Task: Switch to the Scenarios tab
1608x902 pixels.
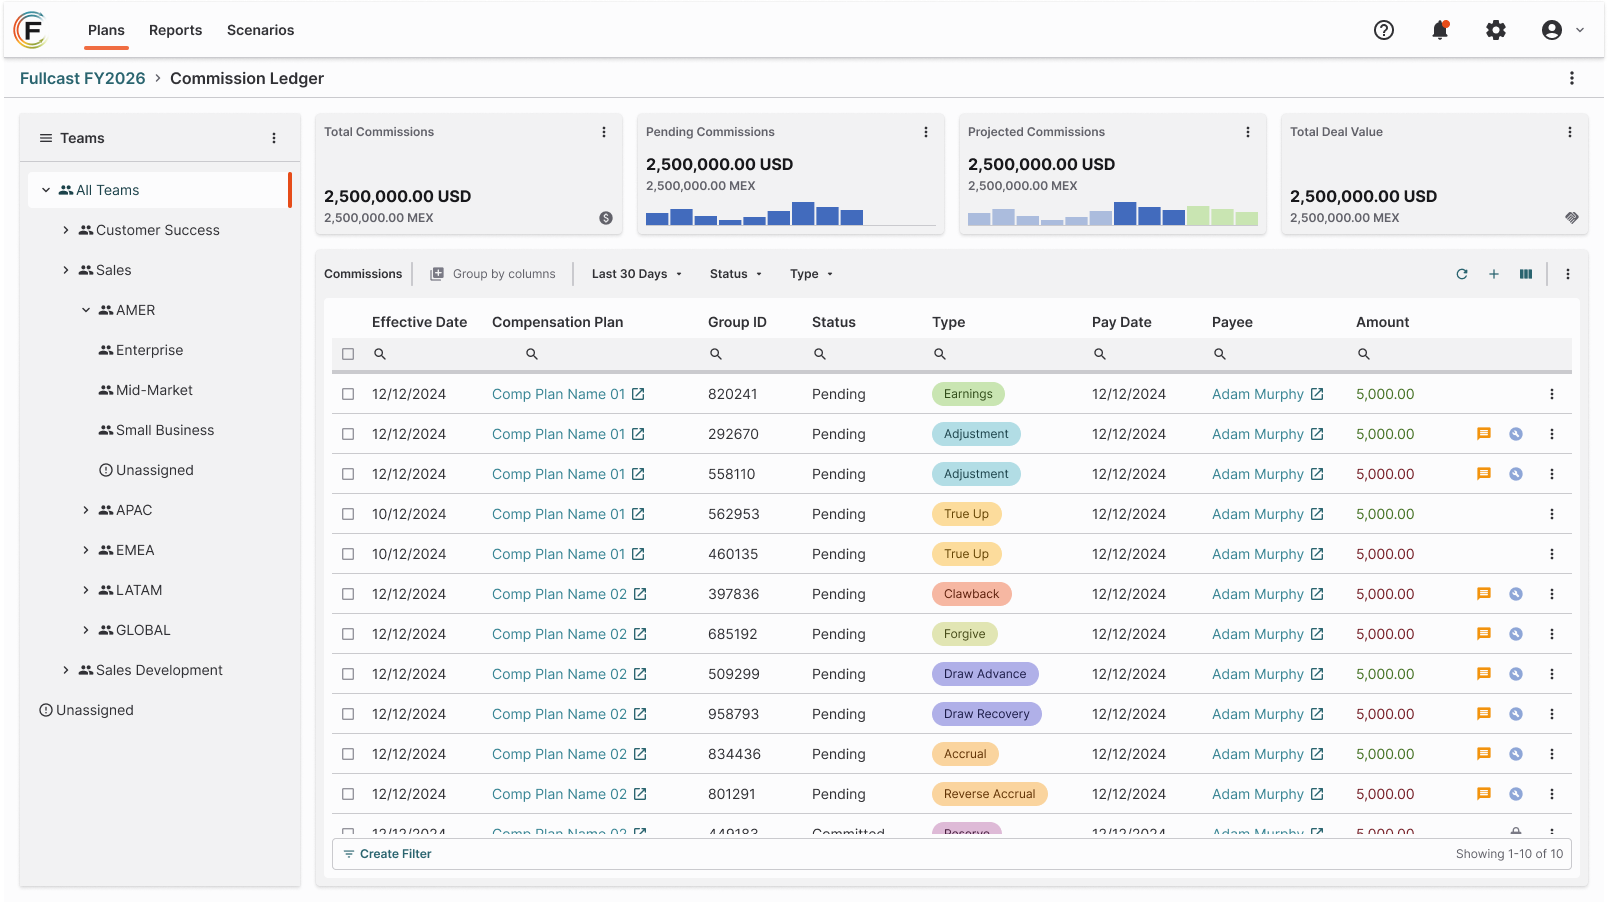Action: (260, 30)
